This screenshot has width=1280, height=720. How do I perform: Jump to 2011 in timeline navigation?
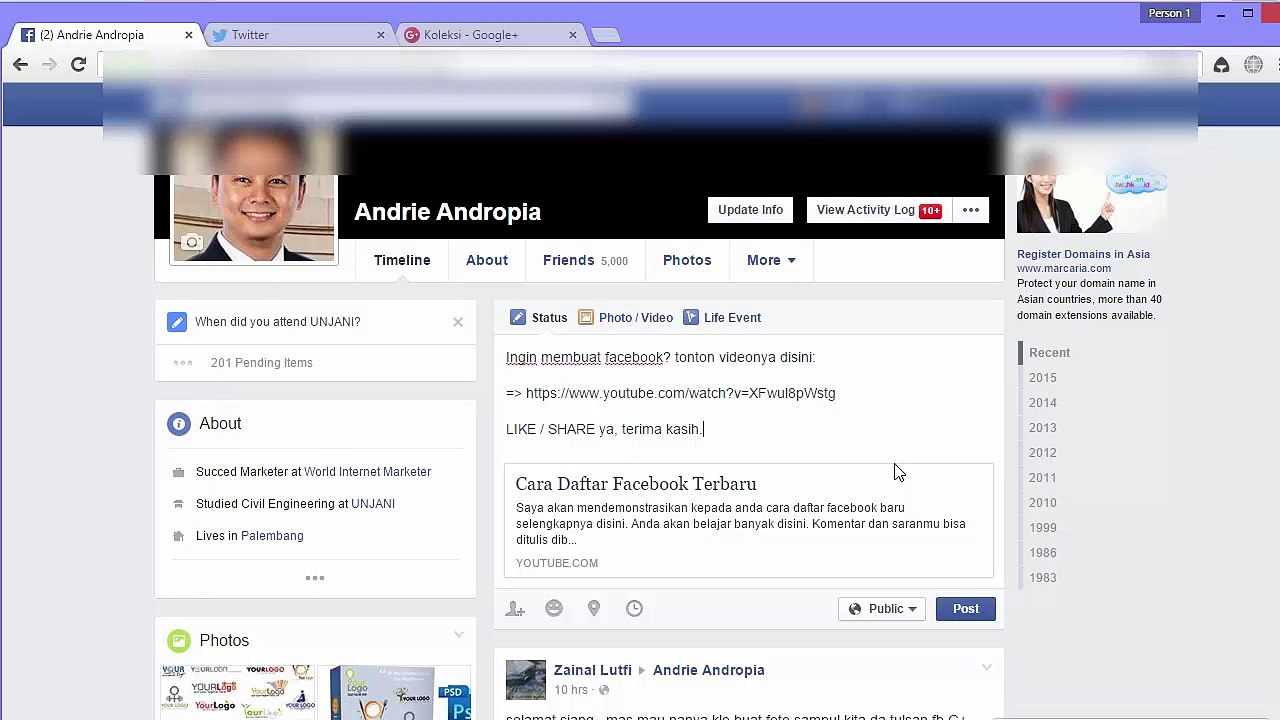pyautogui.click(x=1043, y=478)
